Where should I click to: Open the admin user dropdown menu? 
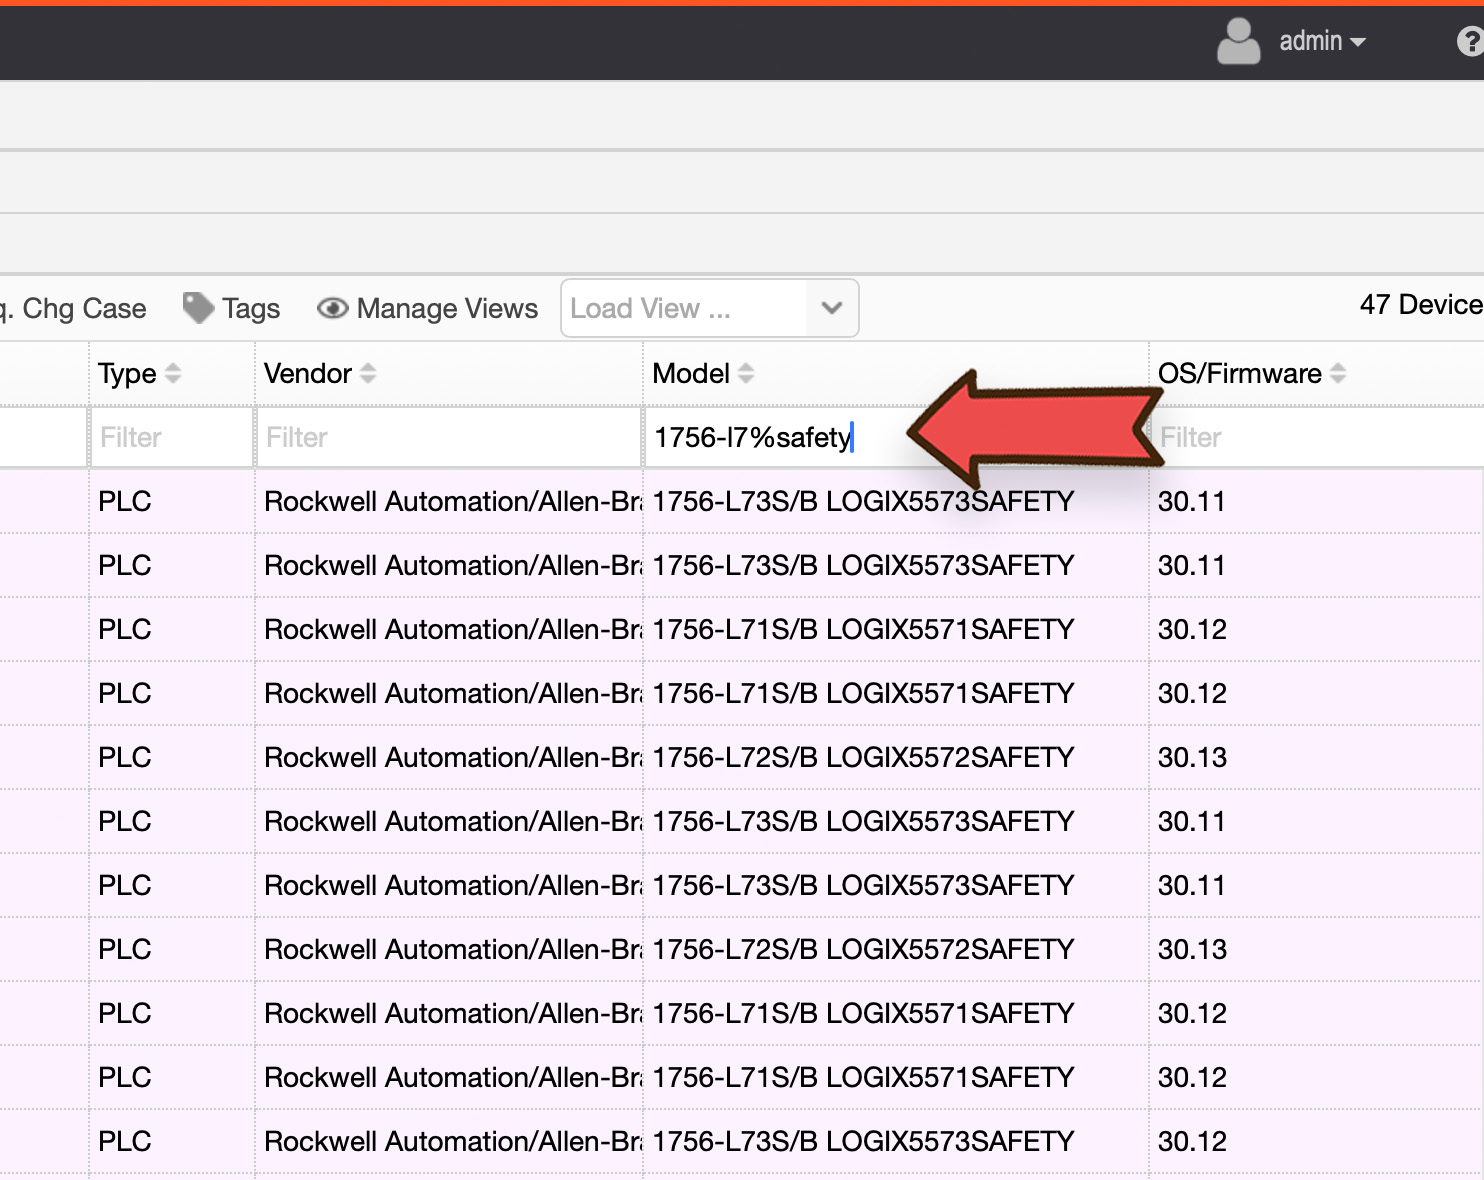point(1322,41)
